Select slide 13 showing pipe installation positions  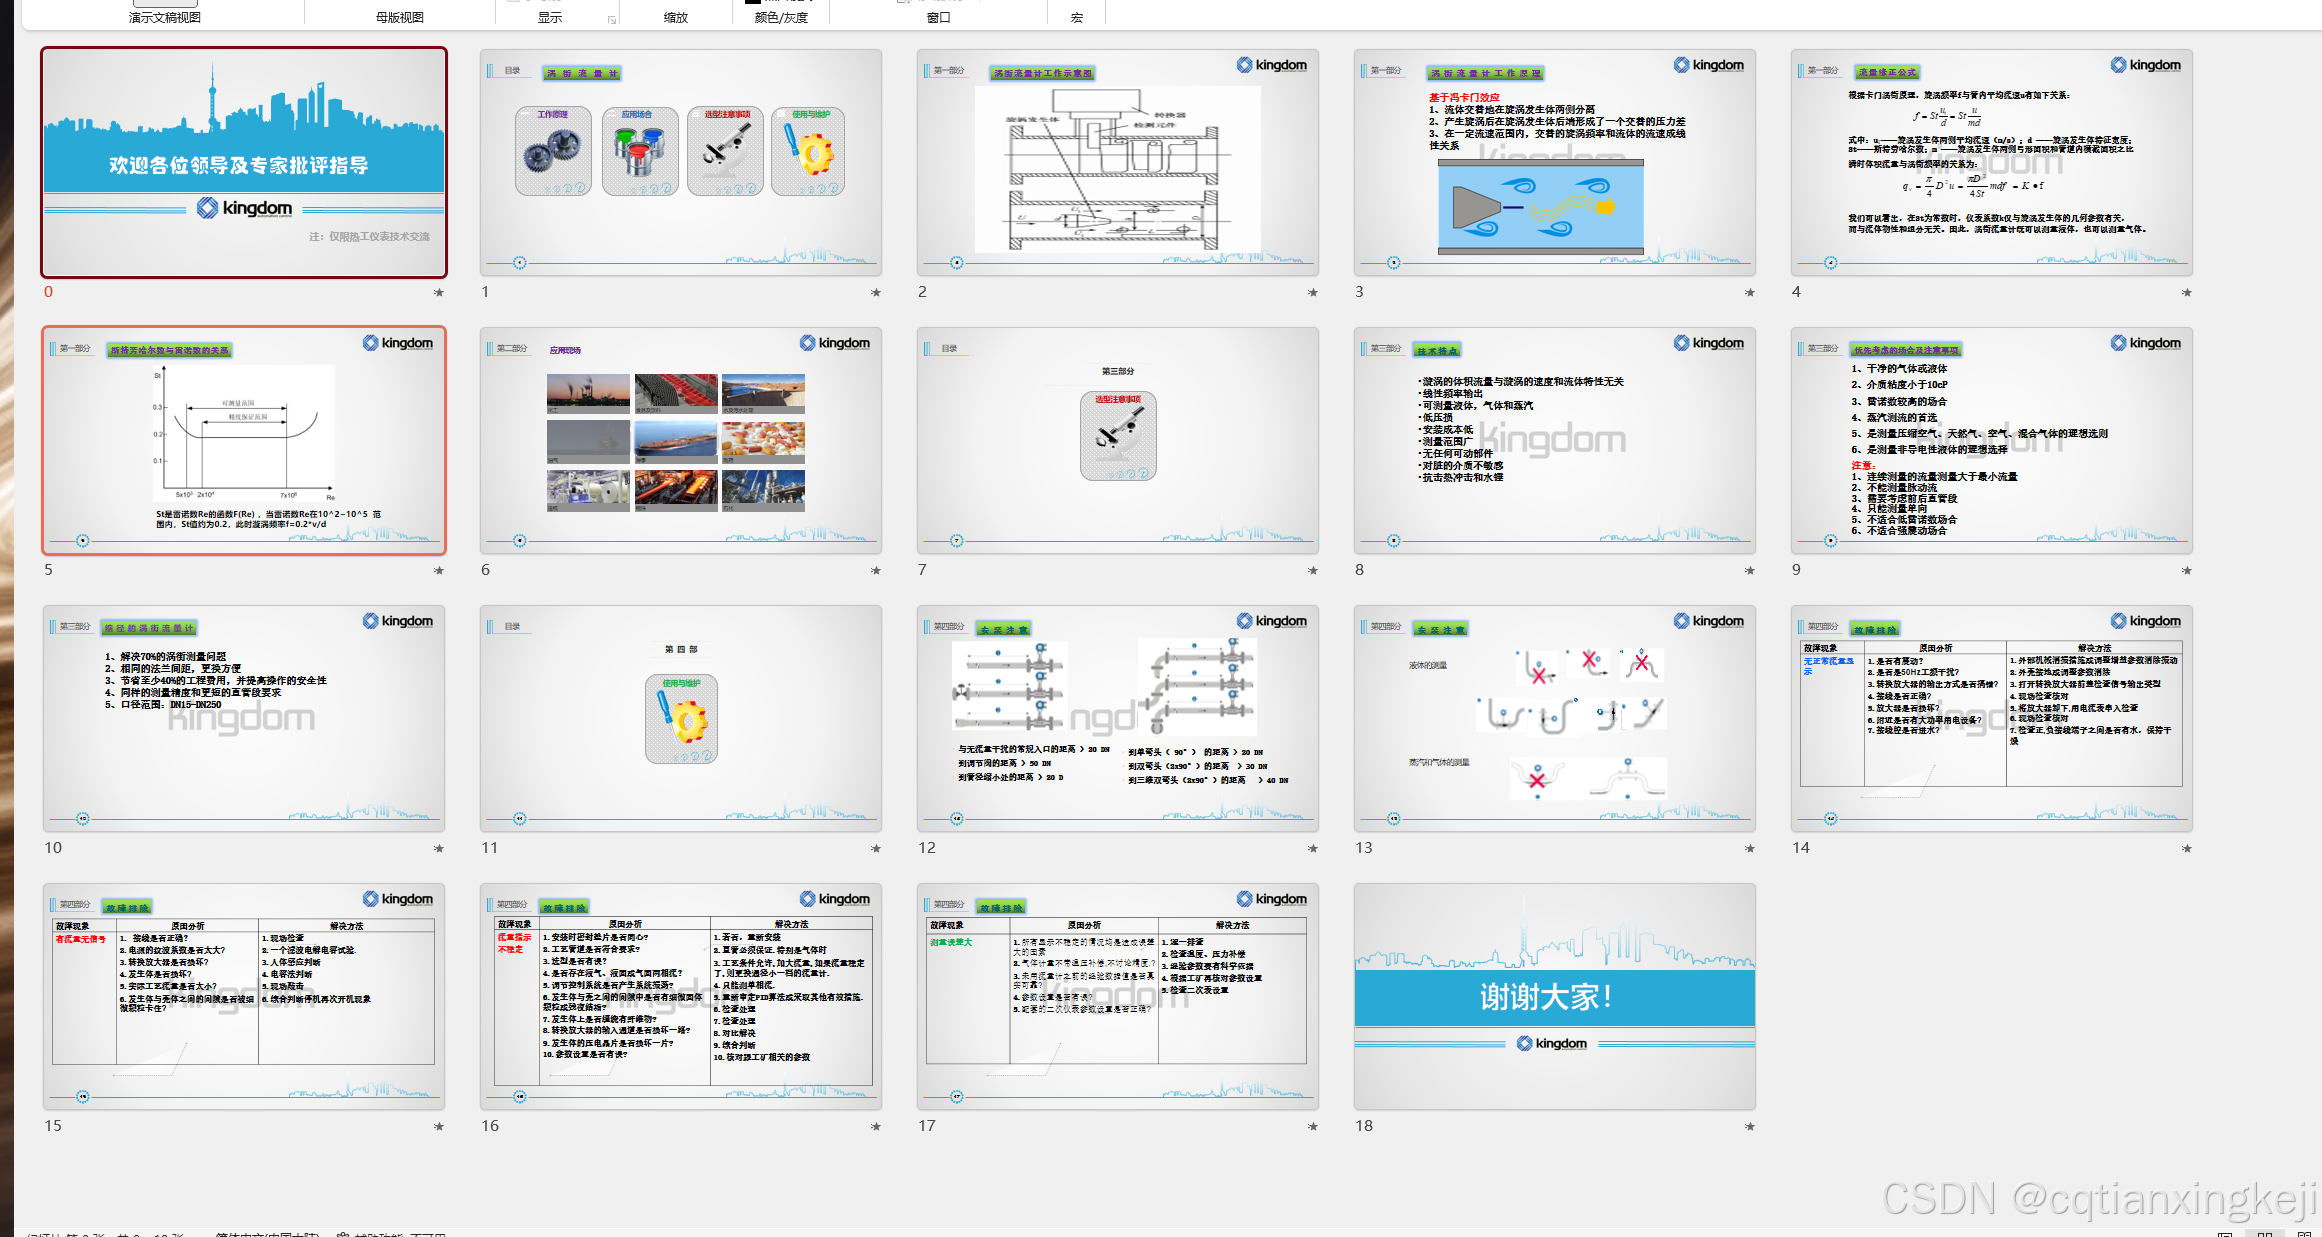tap(1554, 718)
